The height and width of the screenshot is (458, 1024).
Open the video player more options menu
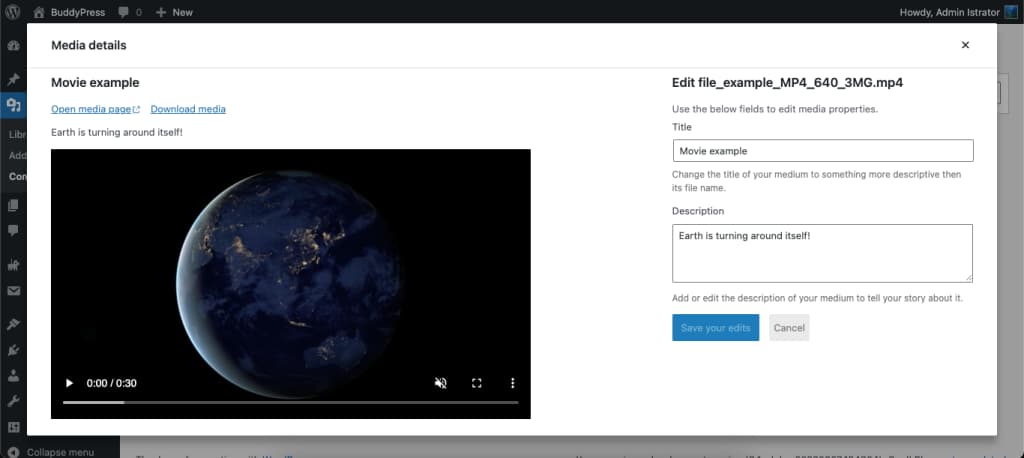click(x=513, y=383)
